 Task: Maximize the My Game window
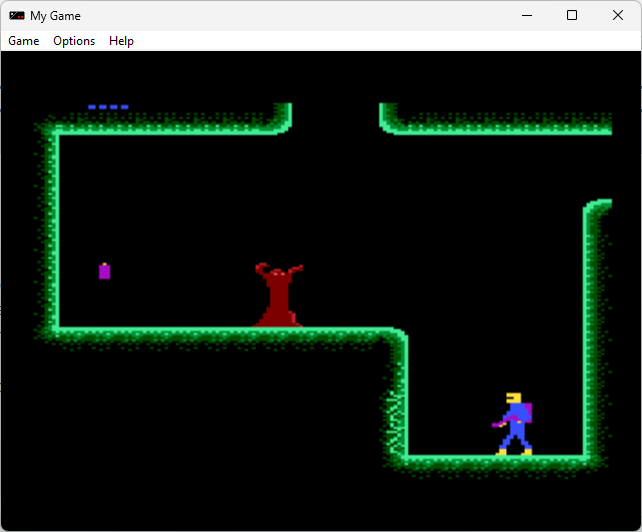[572, 15]
